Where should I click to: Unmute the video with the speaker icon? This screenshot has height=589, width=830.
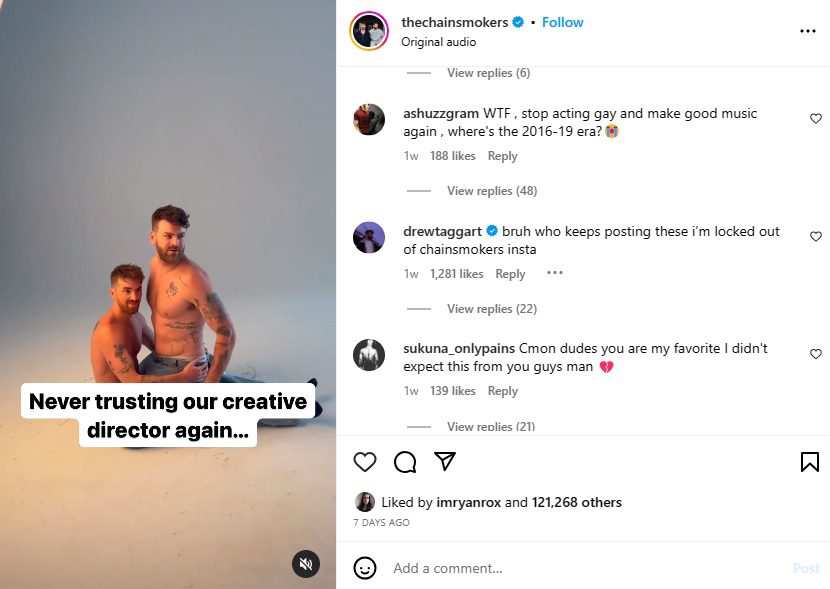tap(306, 564)
